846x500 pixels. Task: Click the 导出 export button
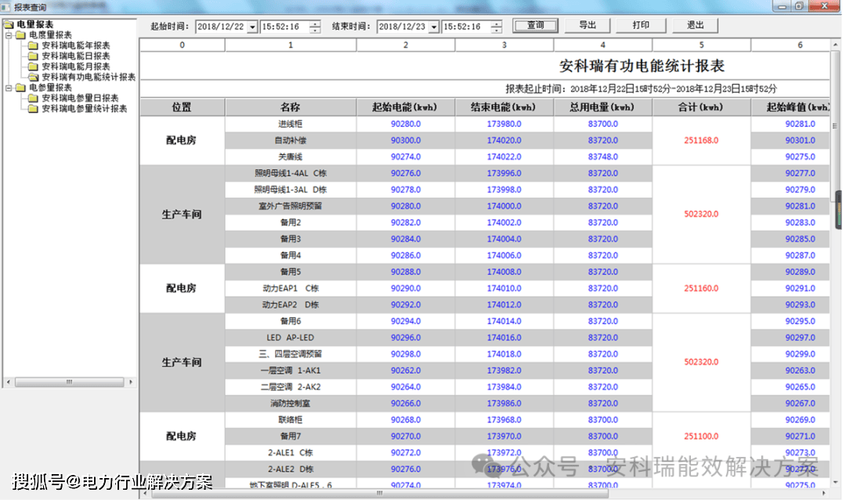(x=588, y=25)
